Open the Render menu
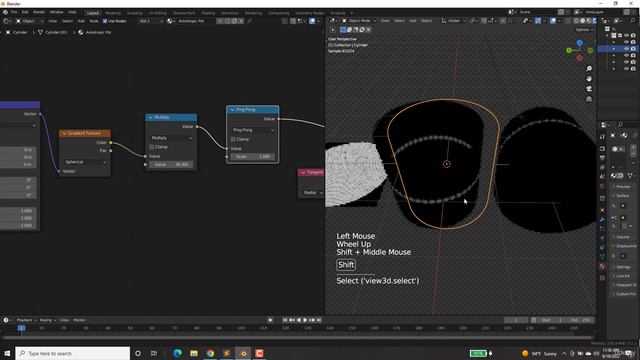Screen dimensions: 640x360 pos(39,12)
